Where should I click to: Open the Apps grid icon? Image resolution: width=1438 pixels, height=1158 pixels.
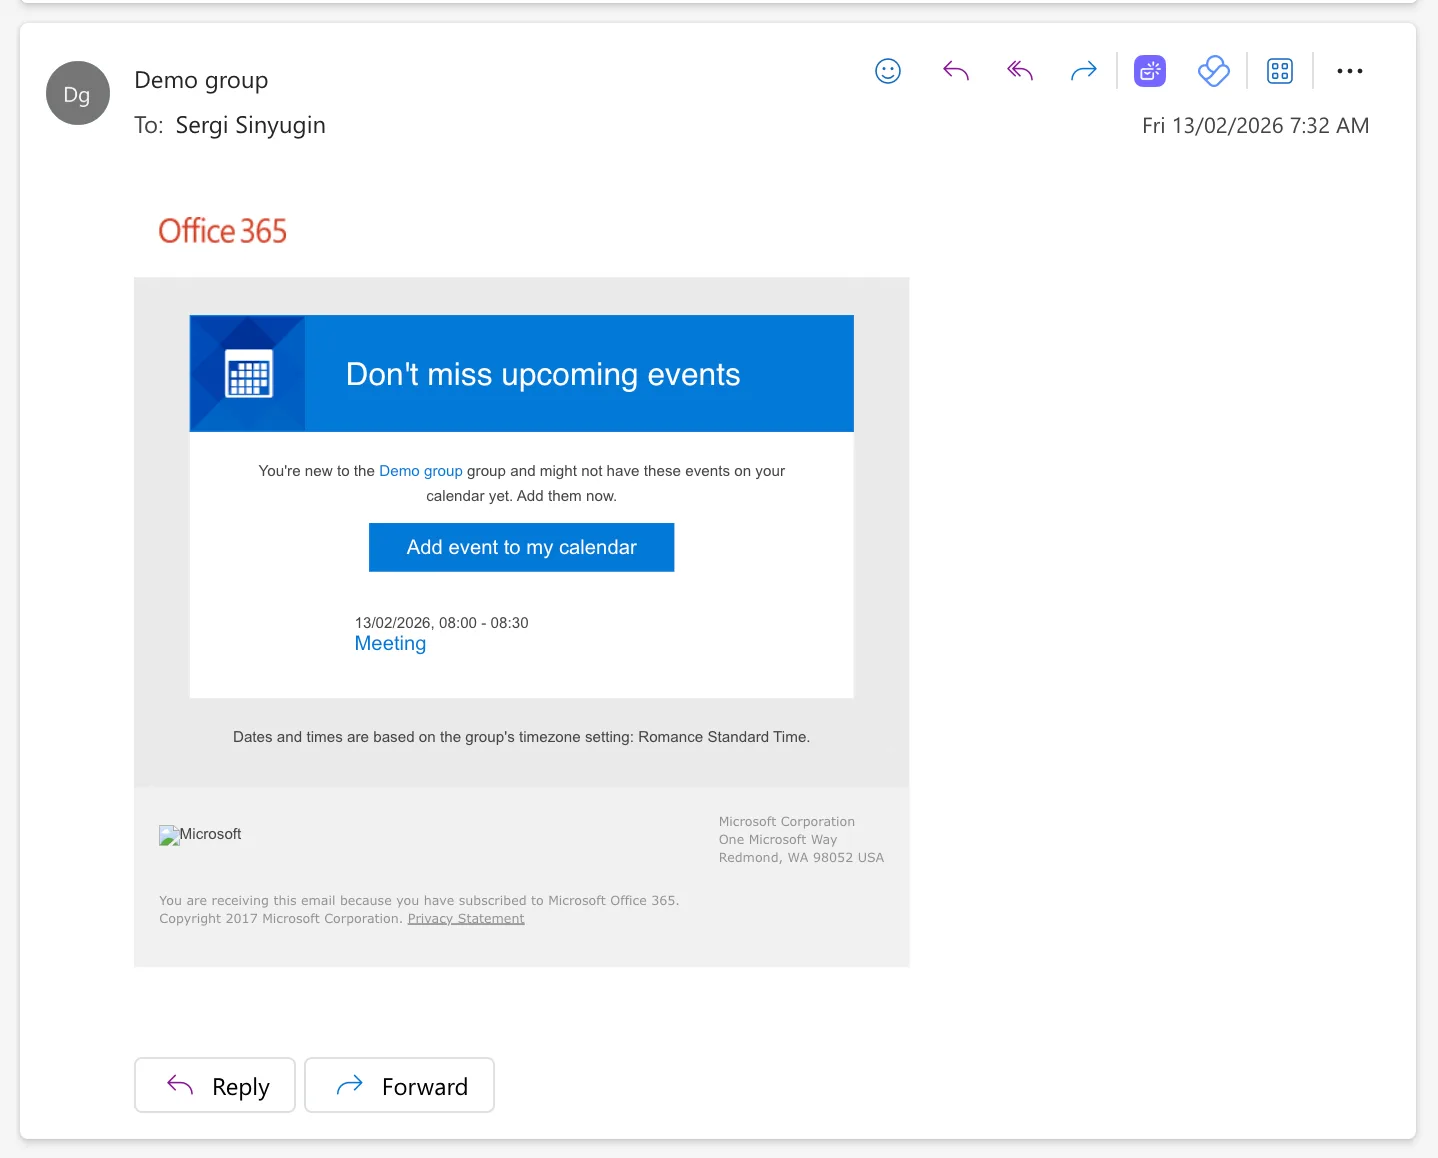1279,70
